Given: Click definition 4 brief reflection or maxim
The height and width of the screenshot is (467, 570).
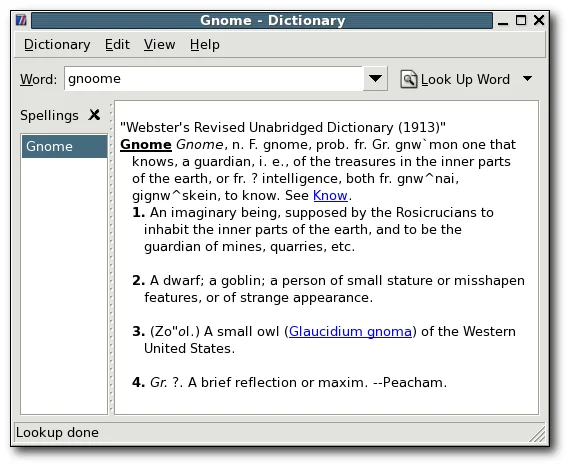Looking at the screenshot, I should pyautogui.click(x=289, y=382).
